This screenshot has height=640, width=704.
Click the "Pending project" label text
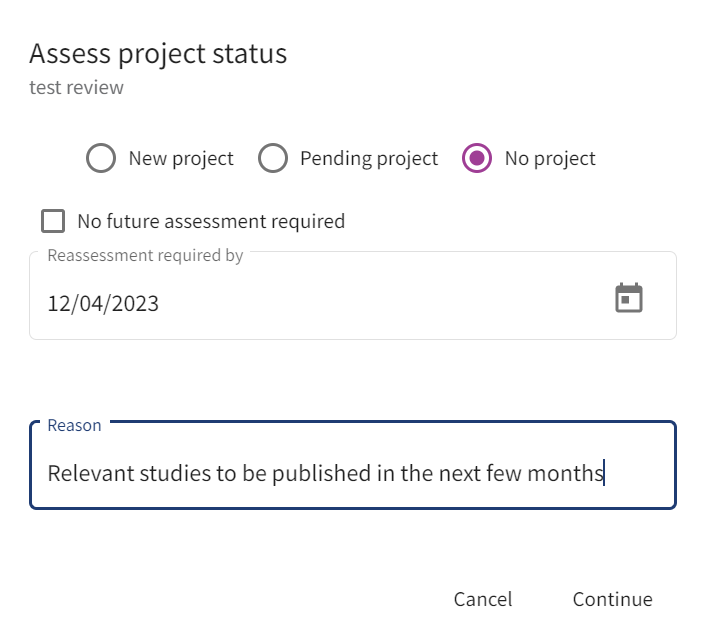click(369, 159)
